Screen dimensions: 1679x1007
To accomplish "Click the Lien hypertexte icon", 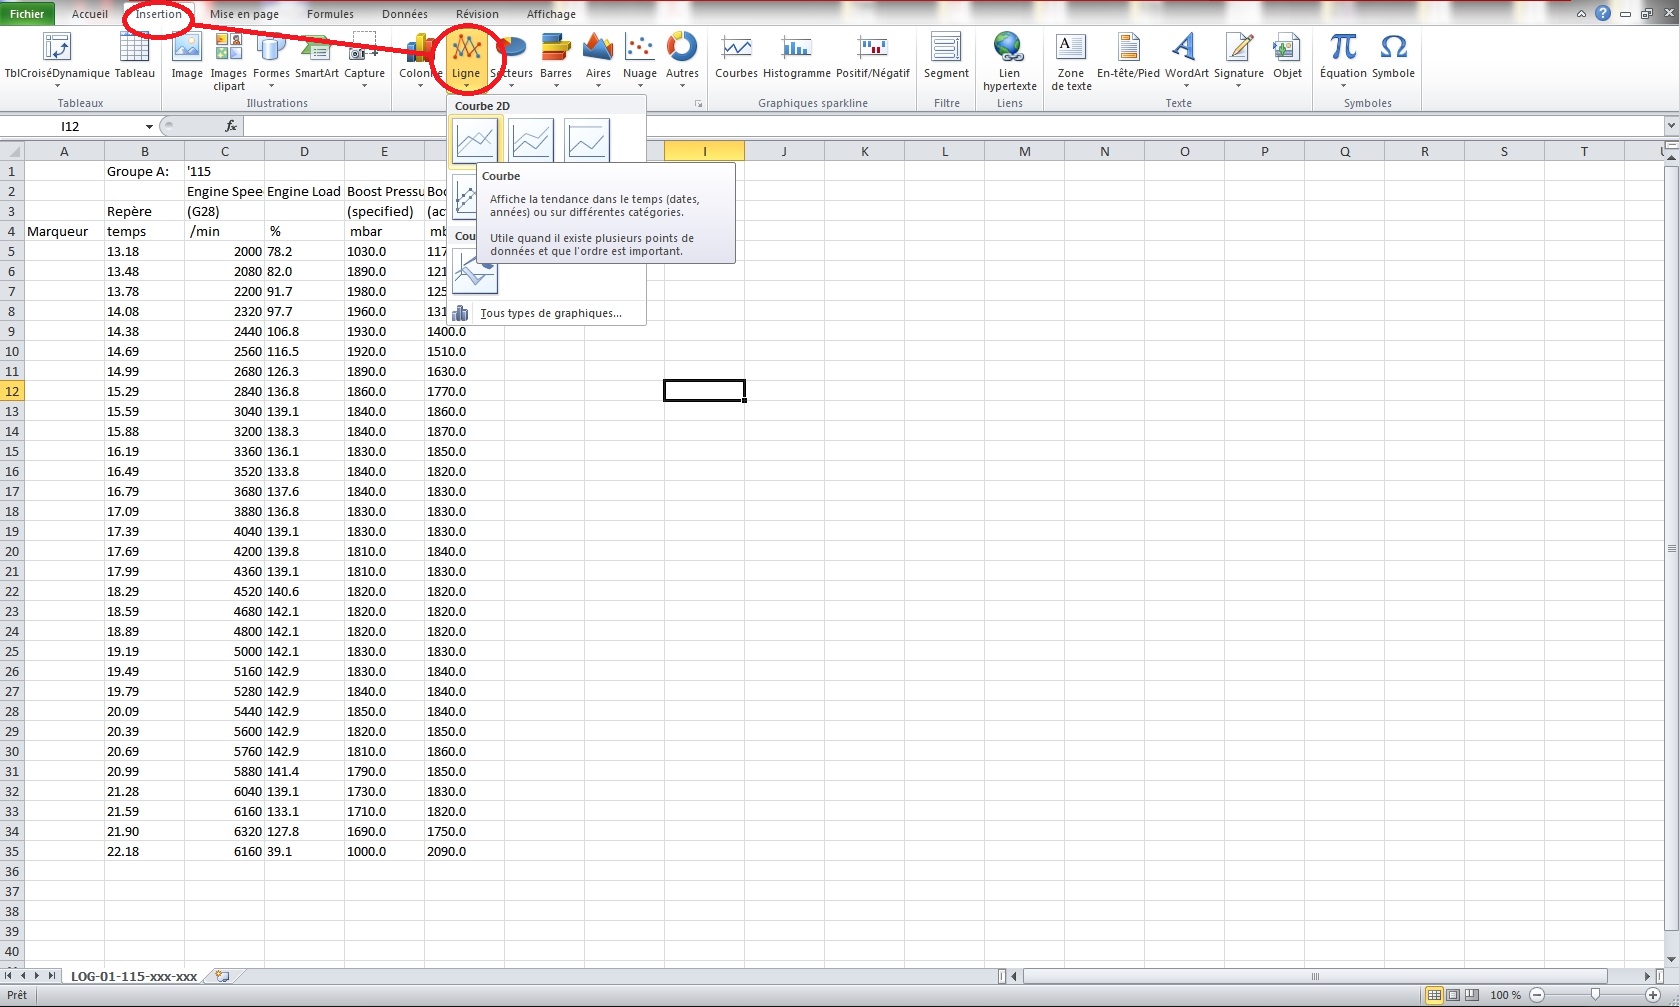I will [1009, 58].
